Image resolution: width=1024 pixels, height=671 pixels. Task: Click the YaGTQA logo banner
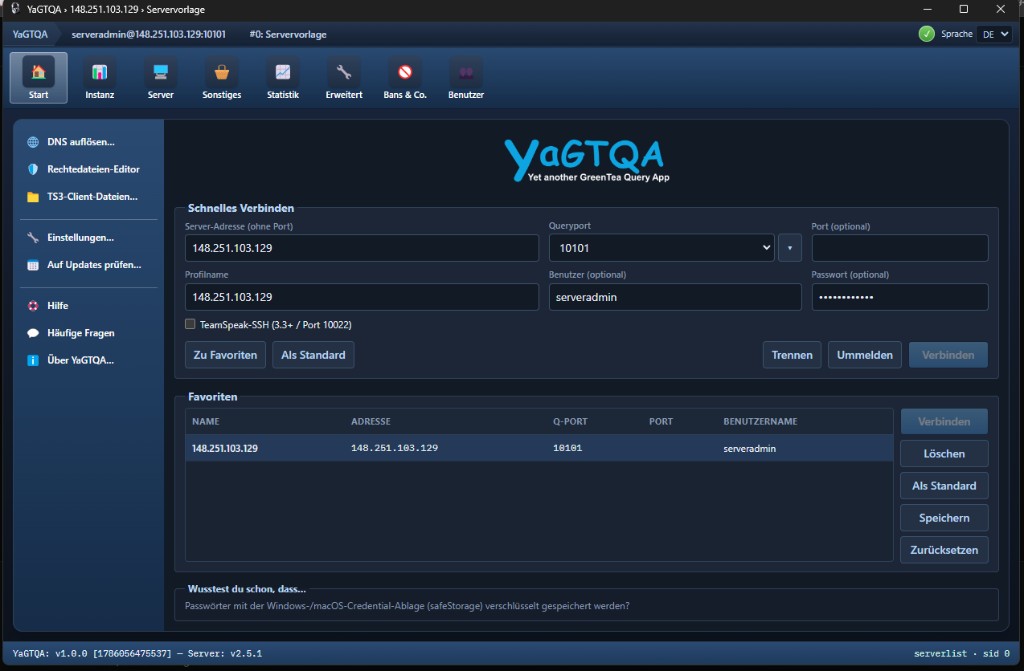point(586,160)
